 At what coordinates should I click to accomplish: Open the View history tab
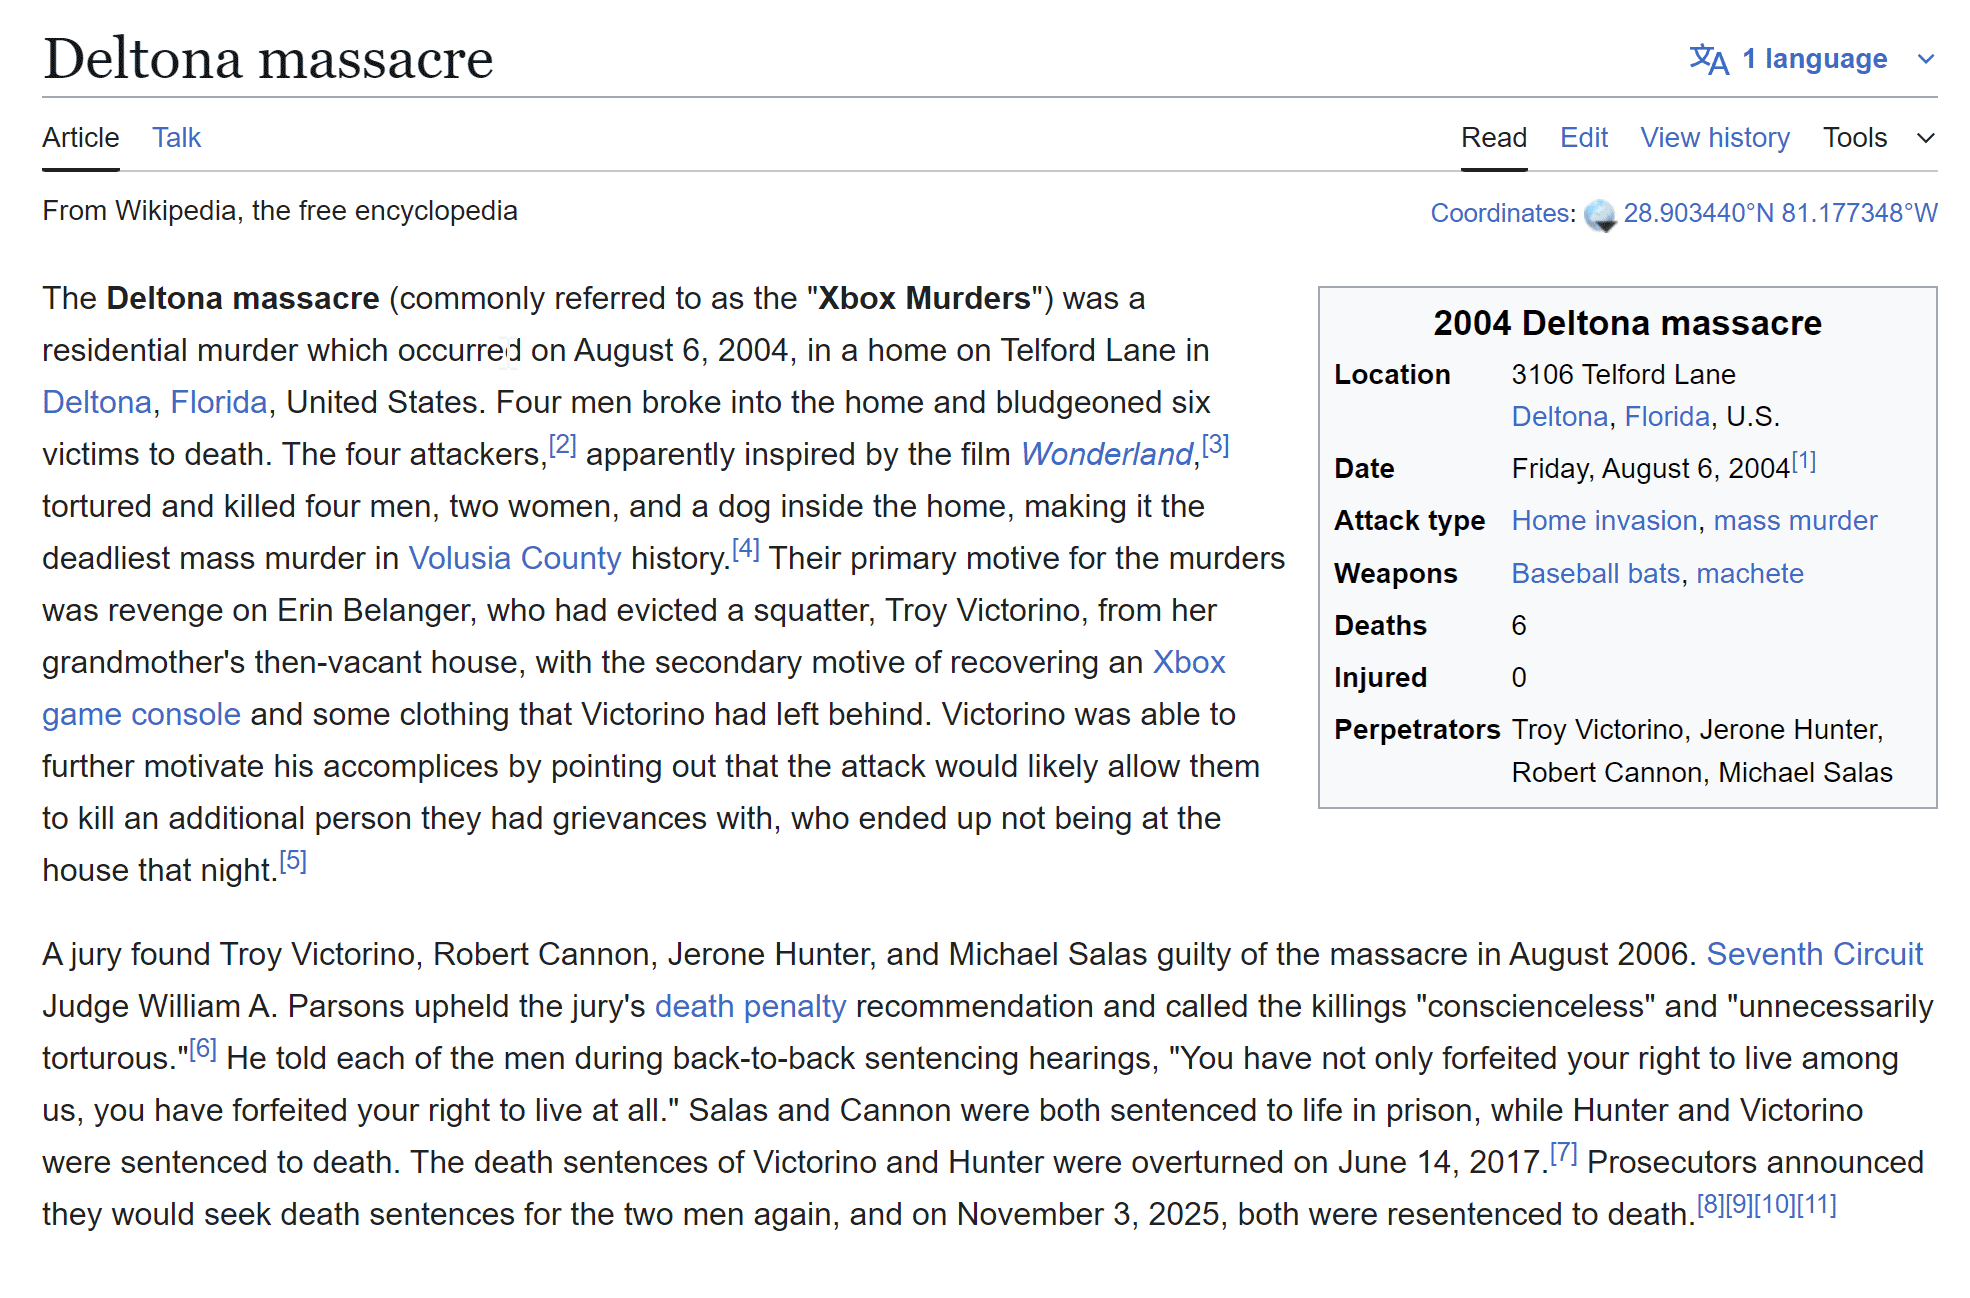click(x=1714, y=138)
